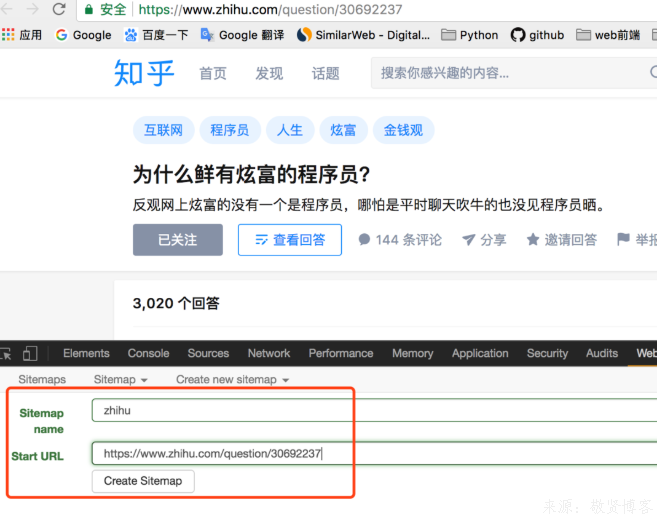This screenshot has width=657, height=516.
Task: Expand the Create new sitemap dropdown
Action: coord(233,379)
